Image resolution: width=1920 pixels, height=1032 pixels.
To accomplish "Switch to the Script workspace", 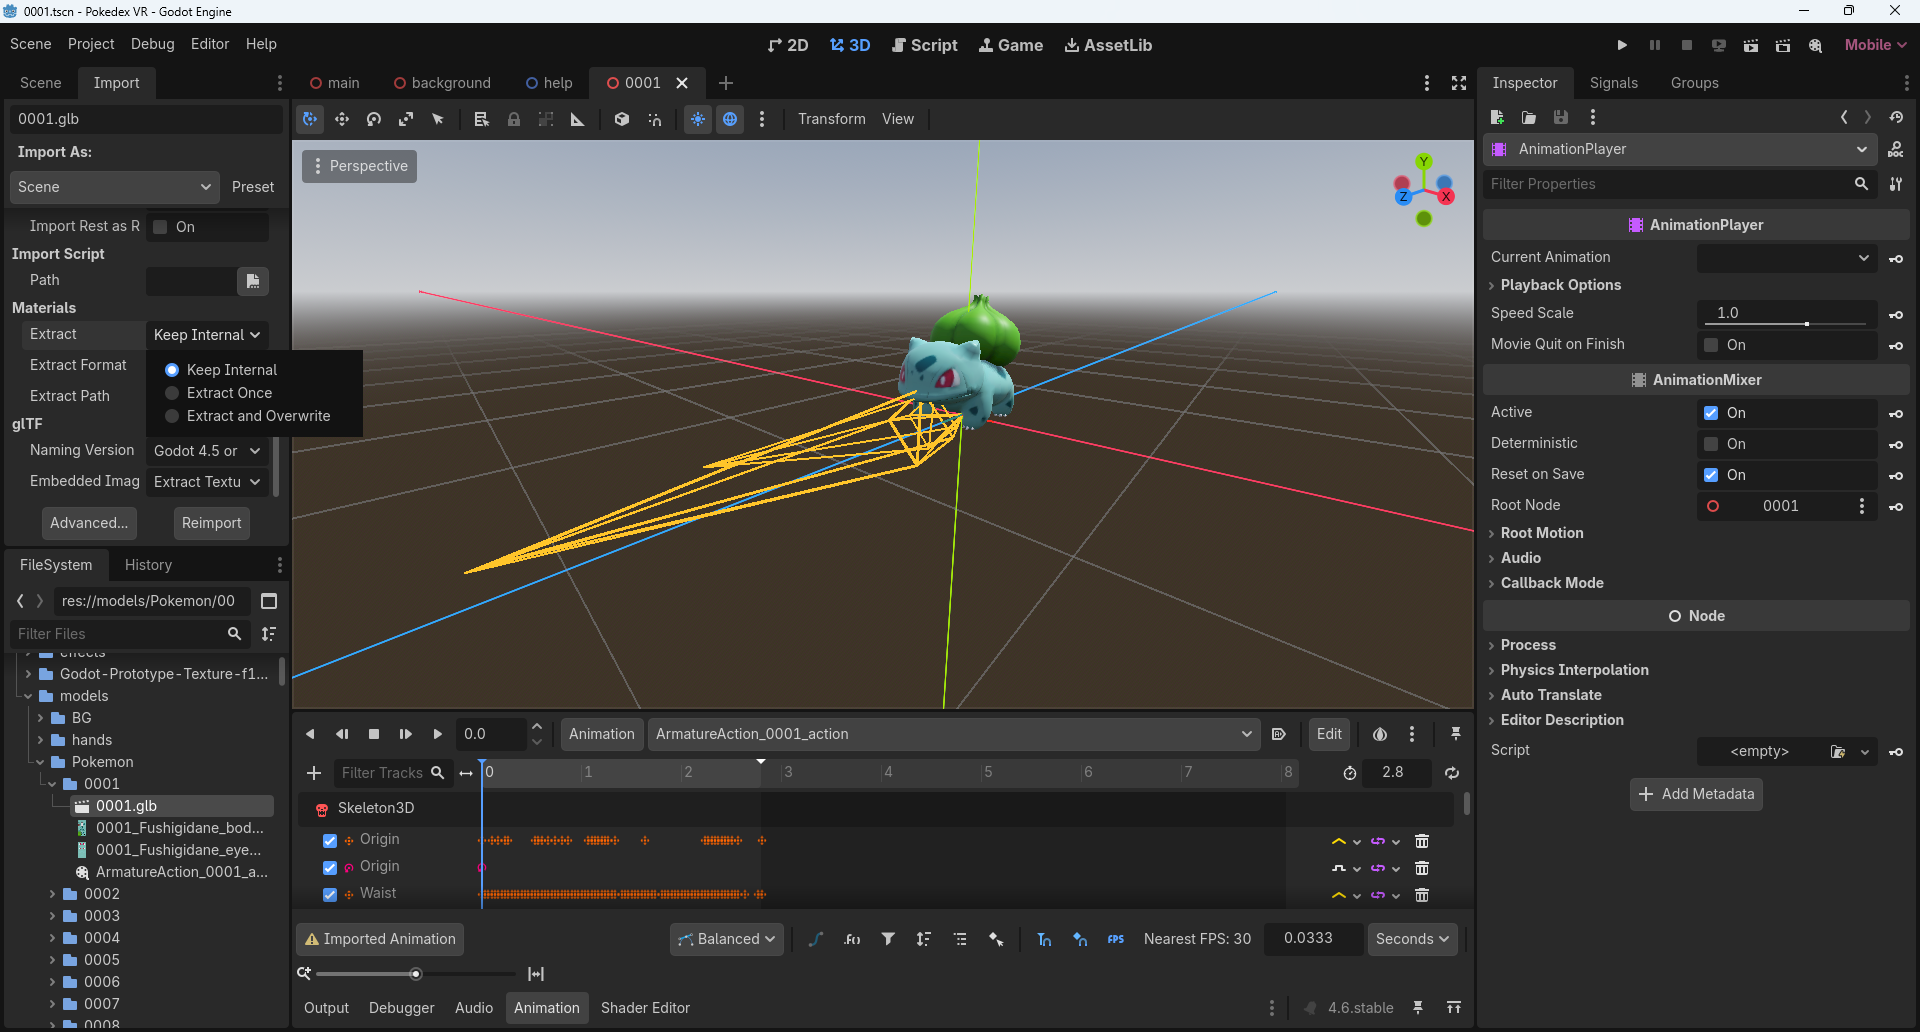I will [925, 45].
